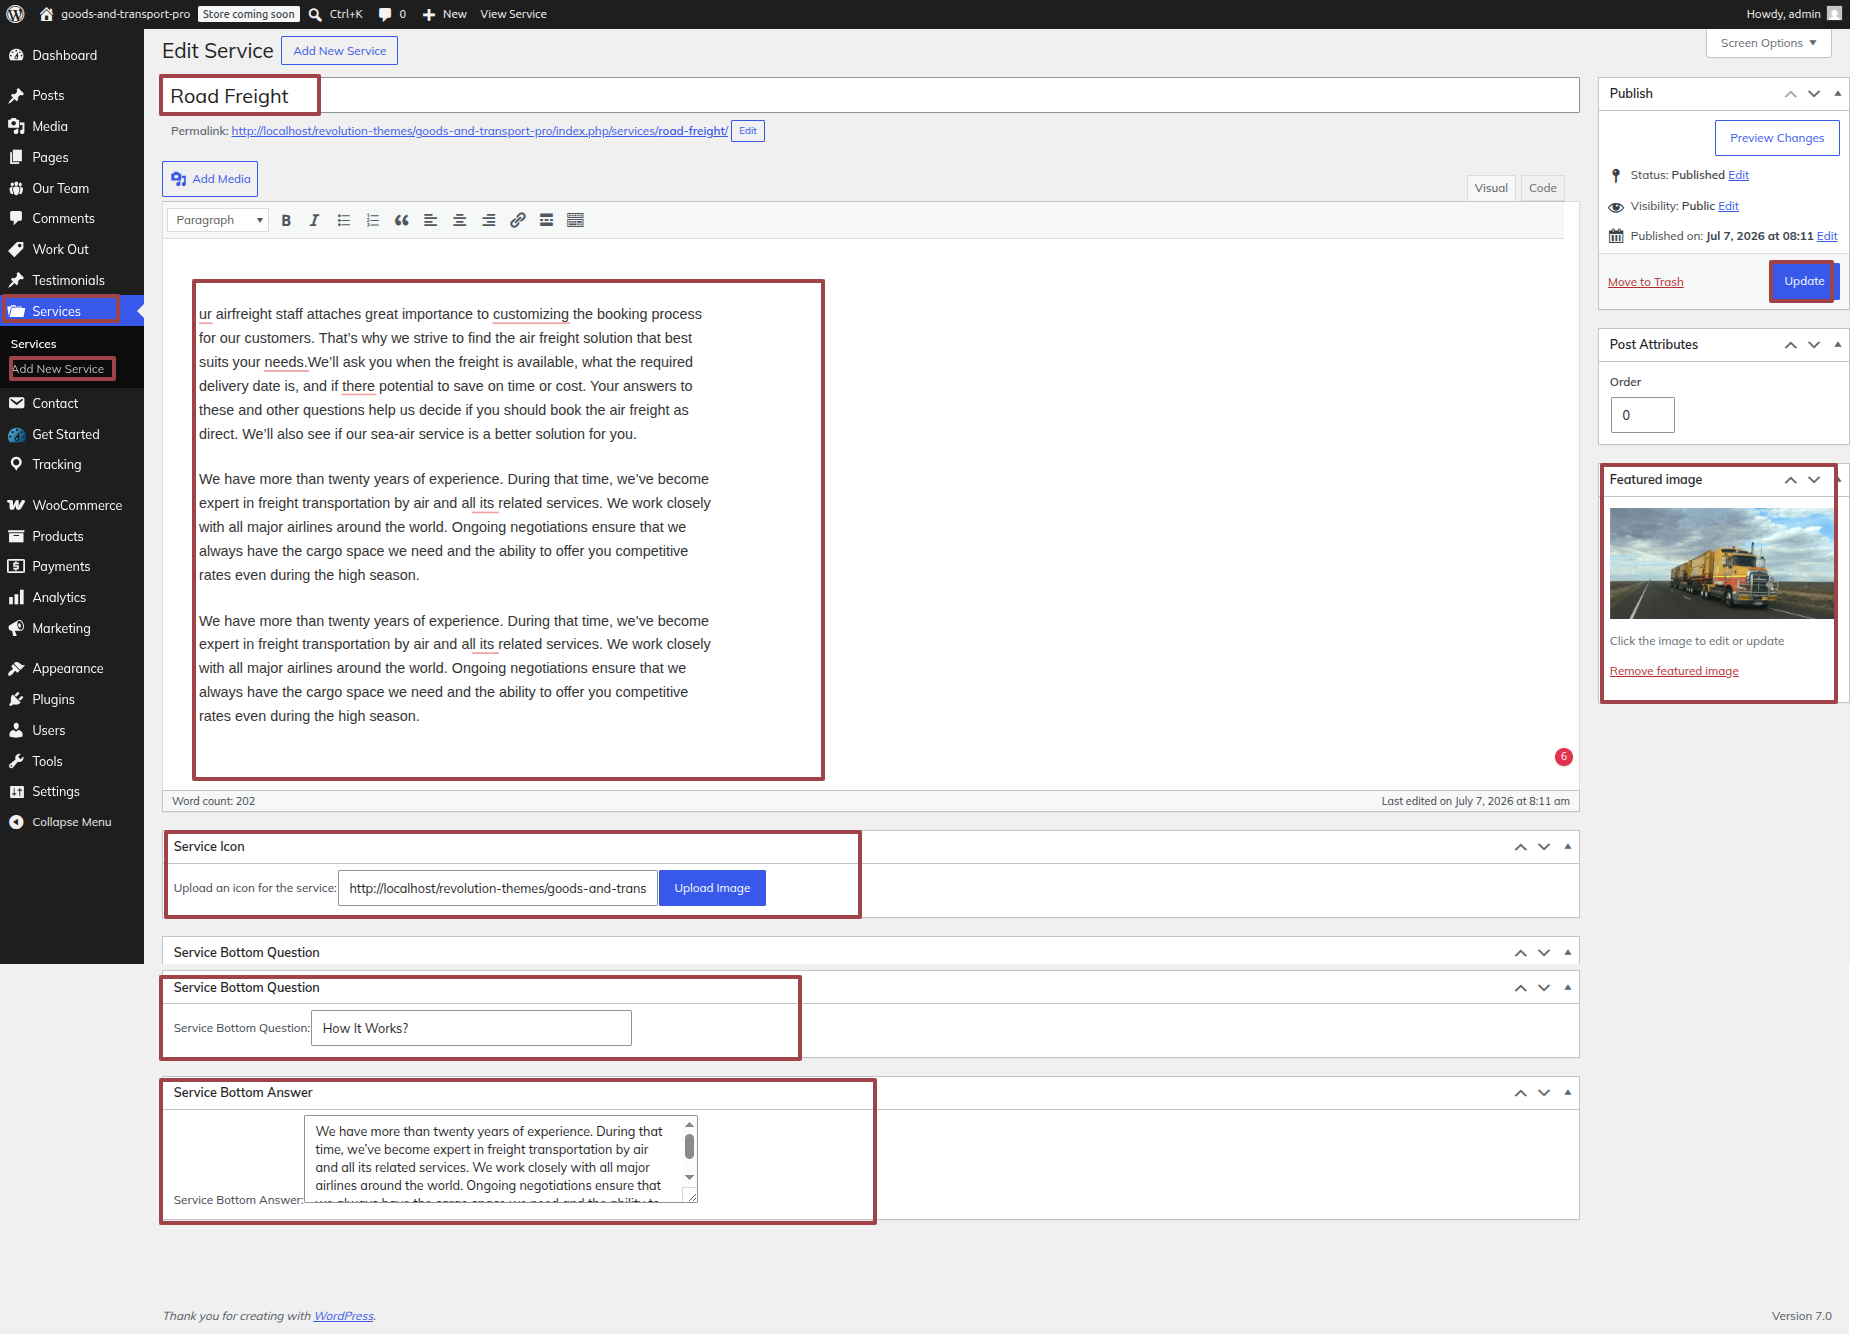This screenshot has height=1334, width=1850.
Task: Move Publish panel down
Action: point(1814,93)
